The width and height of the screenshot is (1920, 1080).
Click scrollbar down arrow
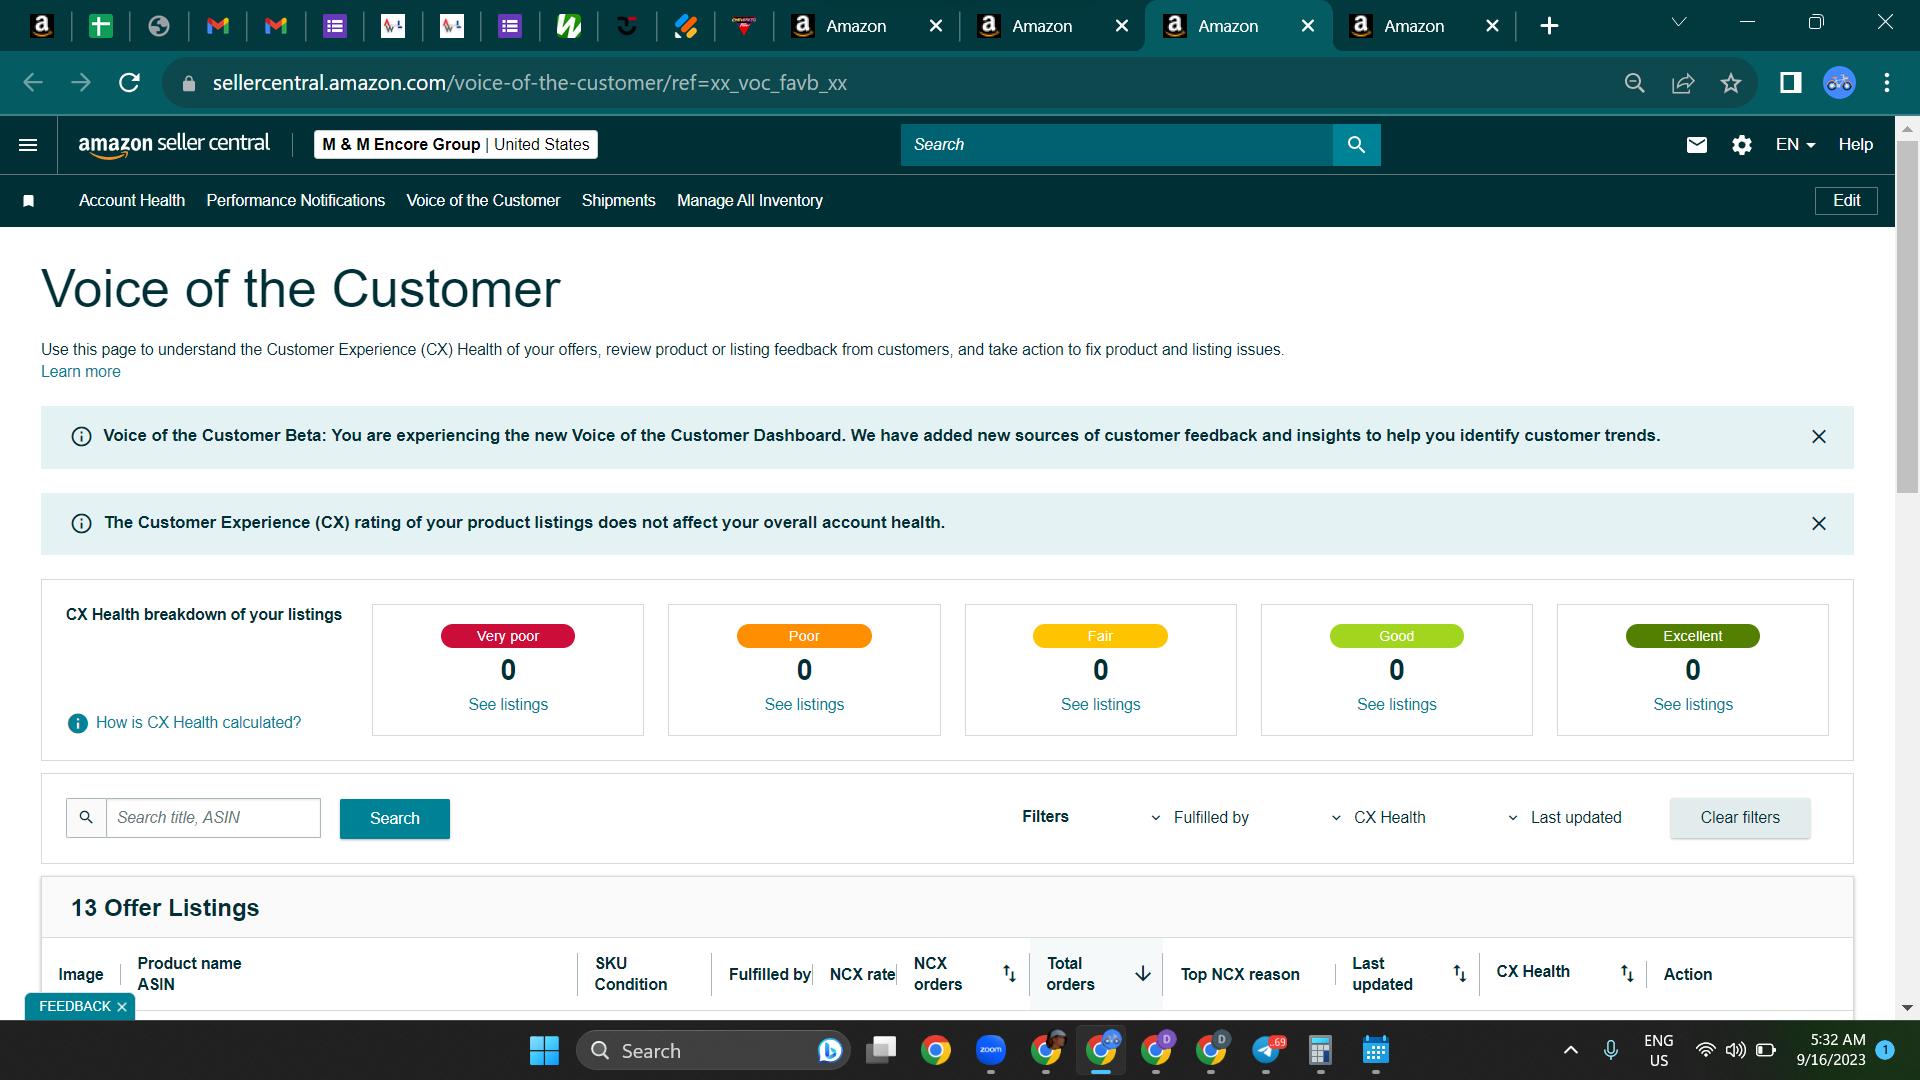(1907, 1008)
